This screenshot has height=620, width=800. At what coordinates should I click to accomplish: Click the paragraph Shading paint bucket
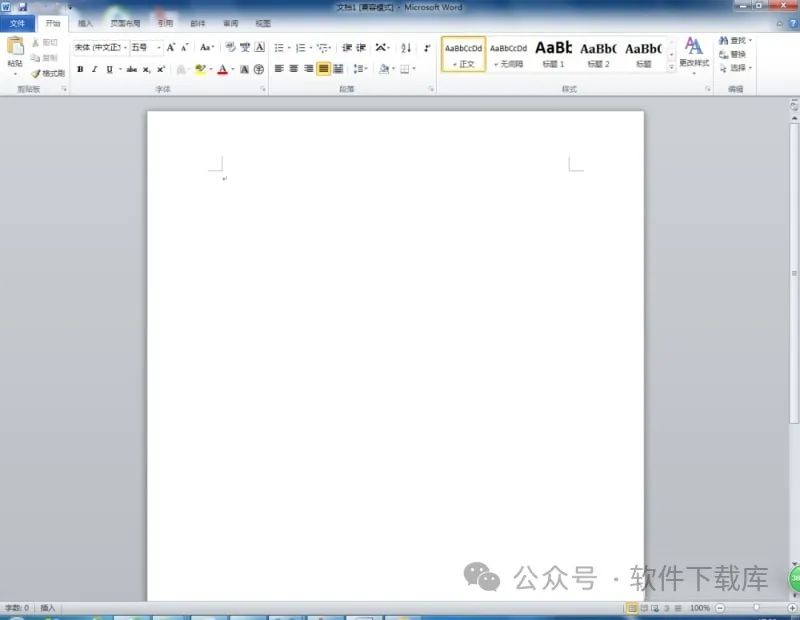click(x=384, y=68)
